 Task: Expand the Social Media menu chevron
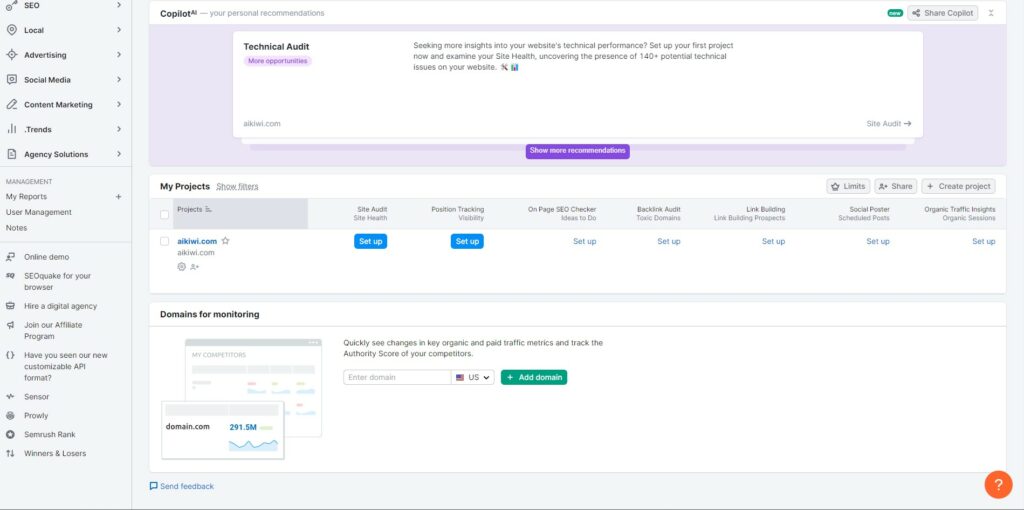(x=119, y=80)
